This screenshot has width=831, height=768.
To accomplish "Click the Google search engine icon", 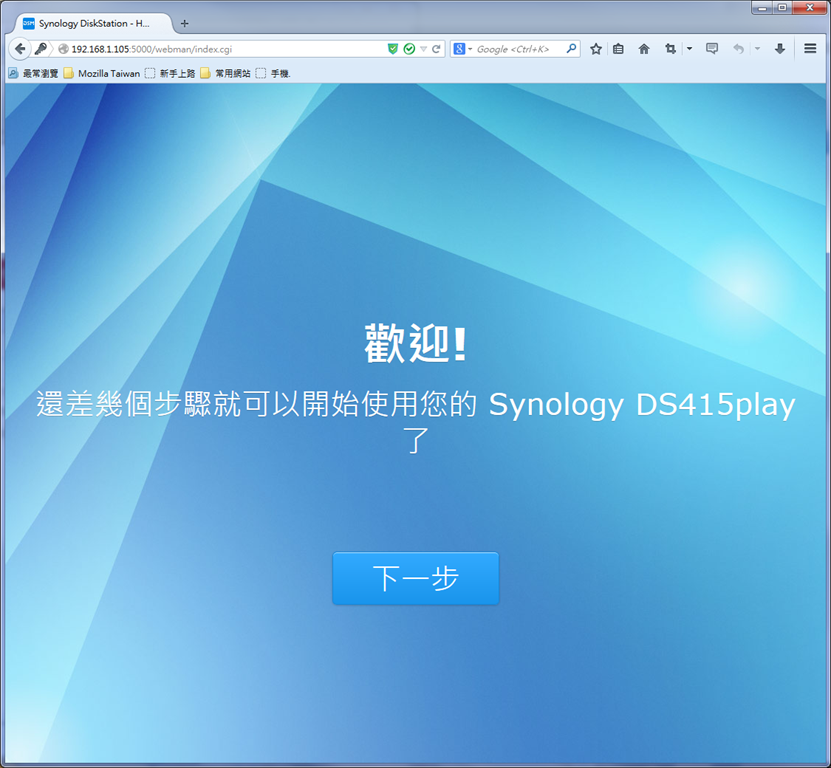I will coord(459,49).
